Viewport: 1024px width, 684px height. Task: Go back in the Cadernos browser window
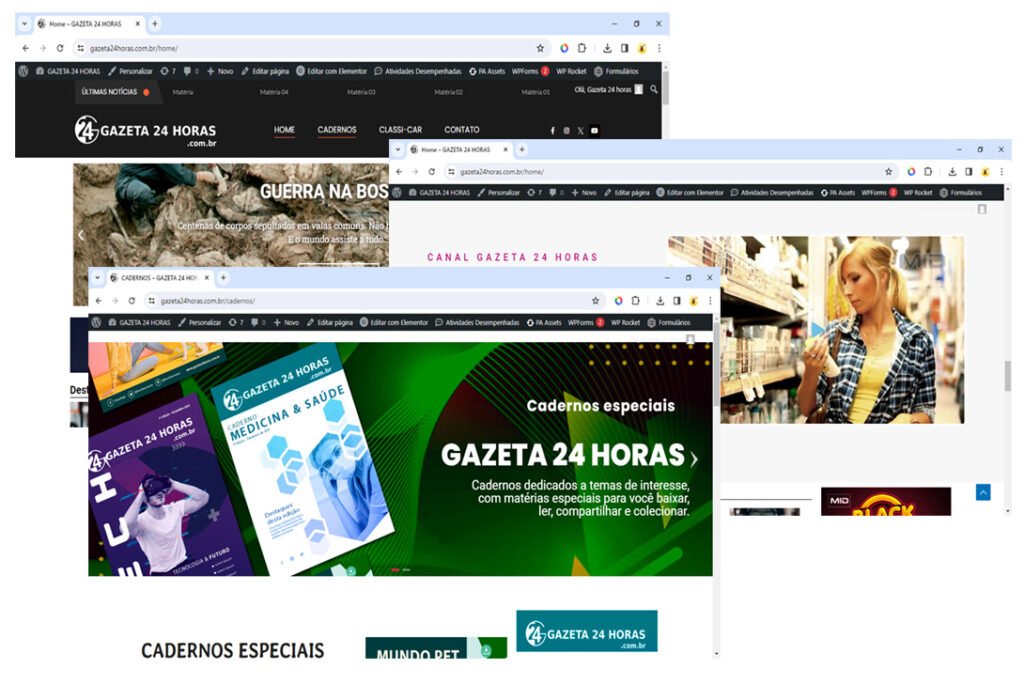click(x=98, y=301)
